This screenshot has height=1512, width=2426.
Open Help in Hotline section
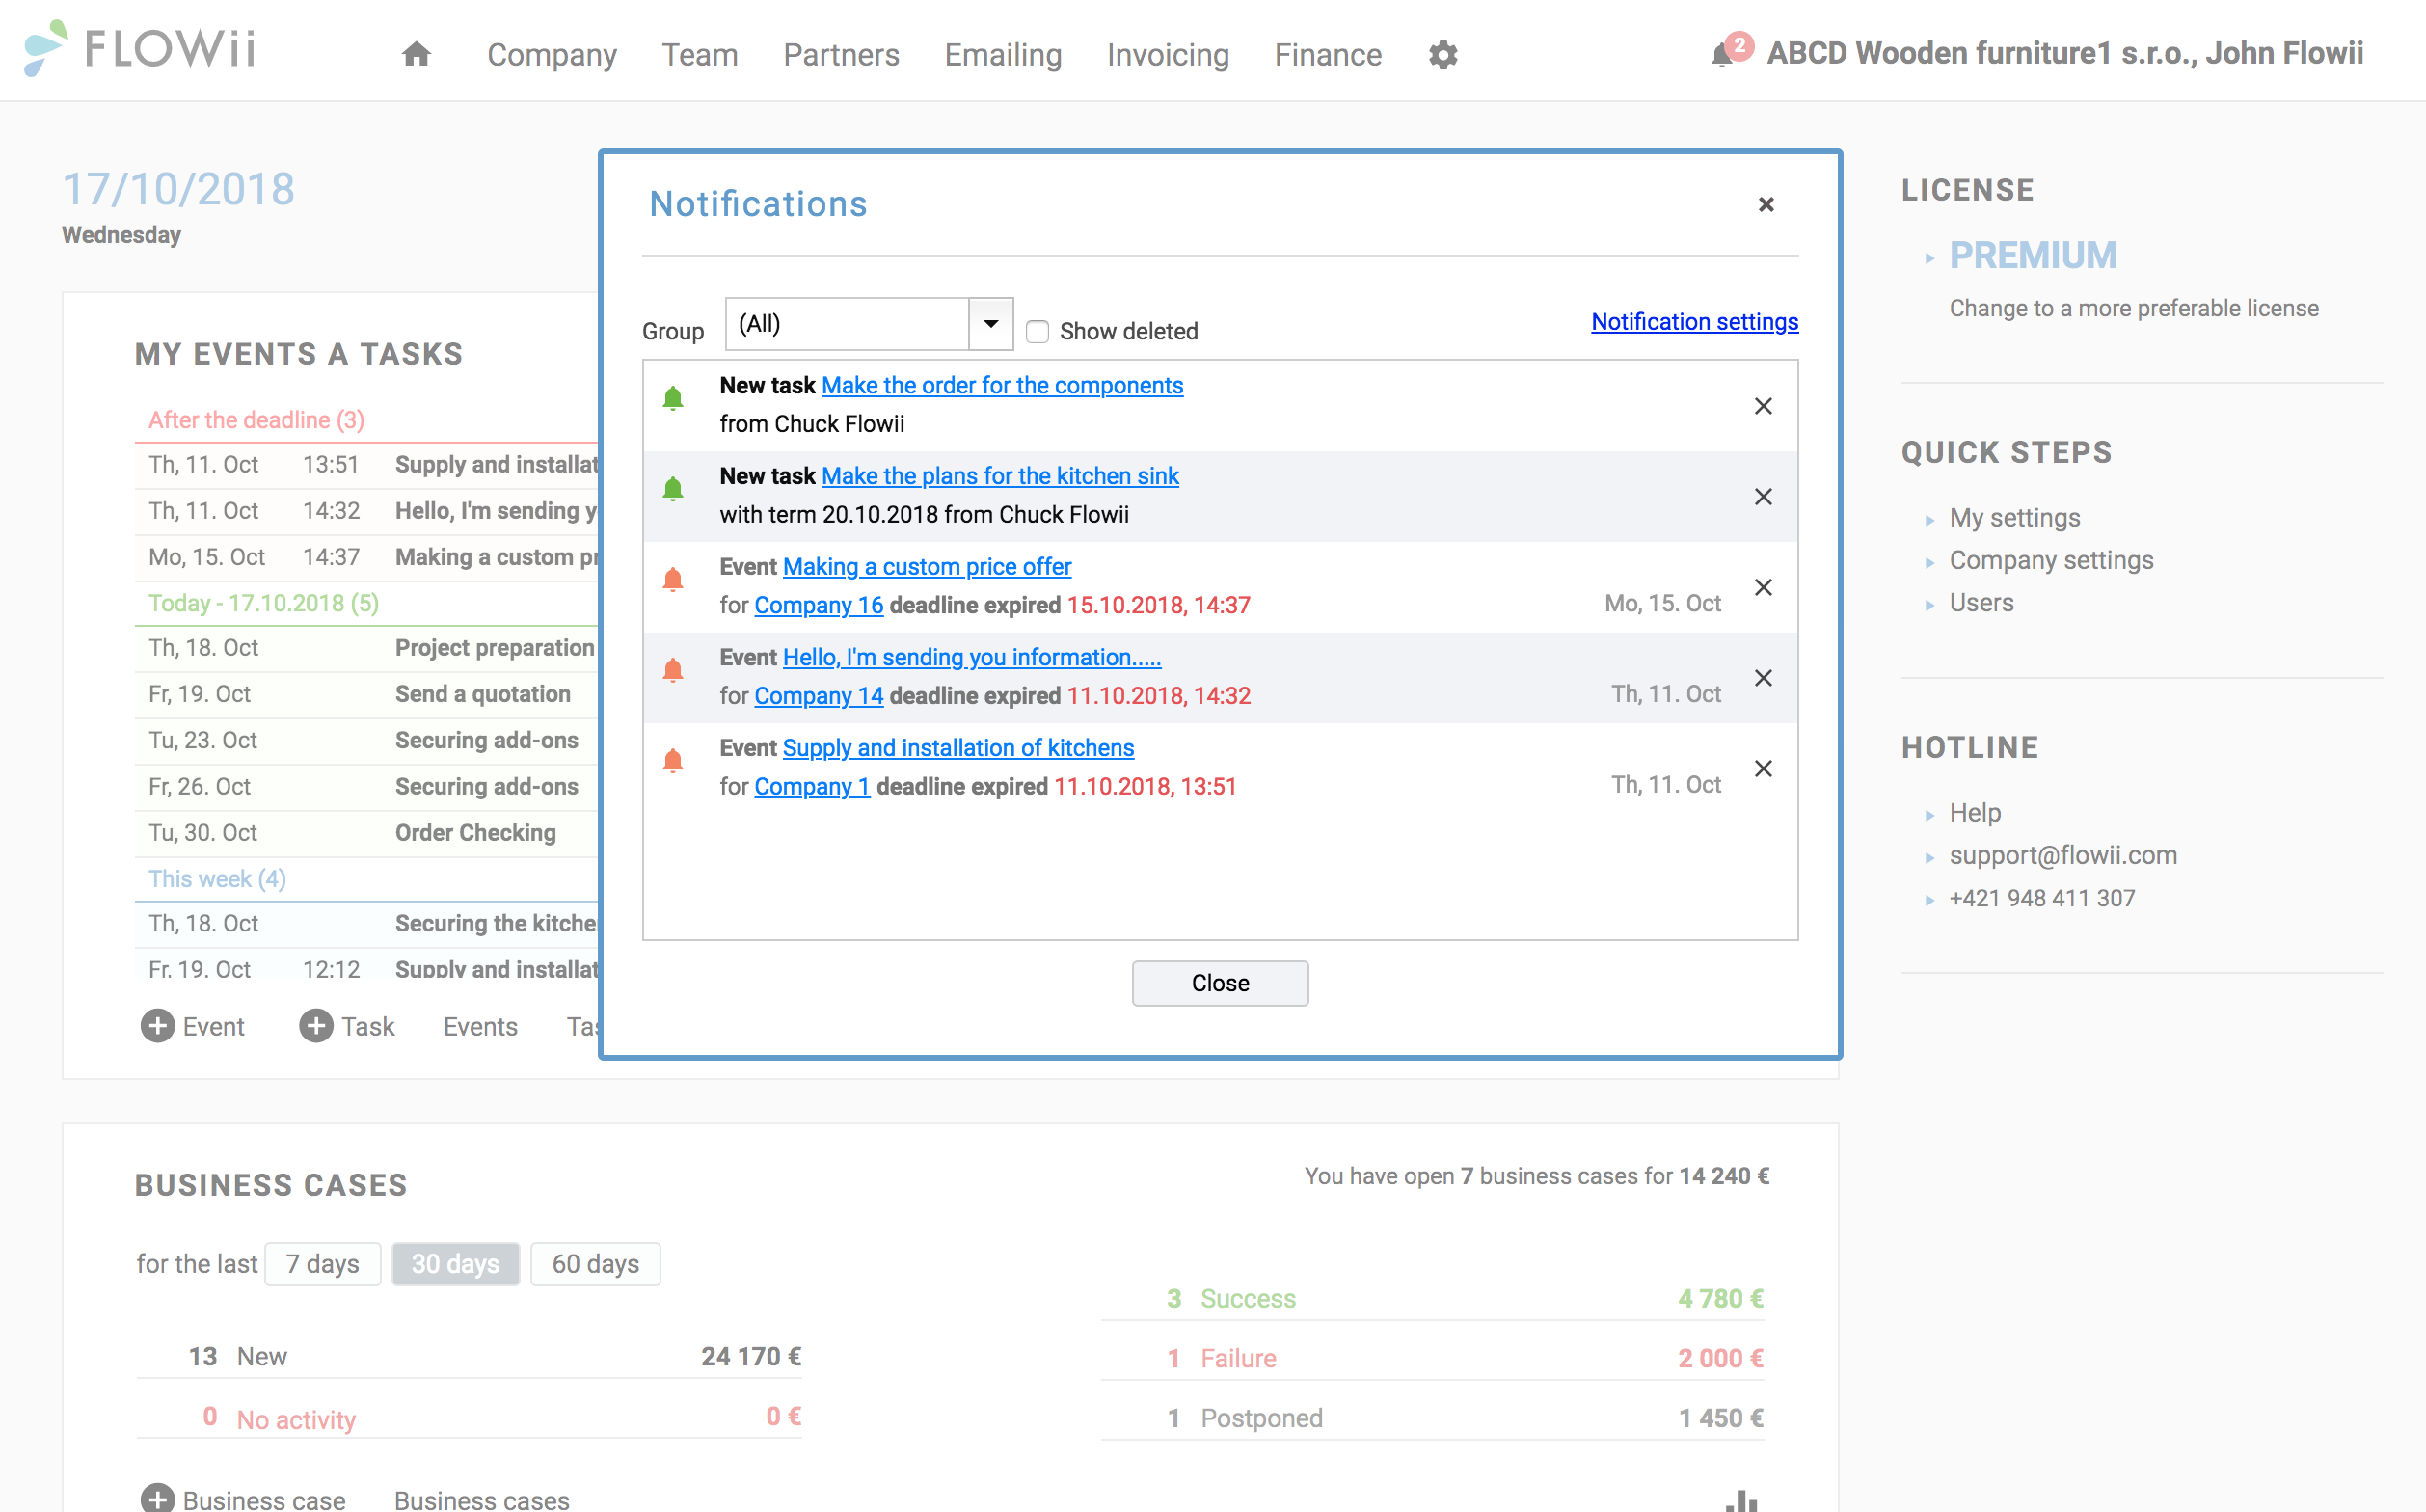[x=1975, y=813]
